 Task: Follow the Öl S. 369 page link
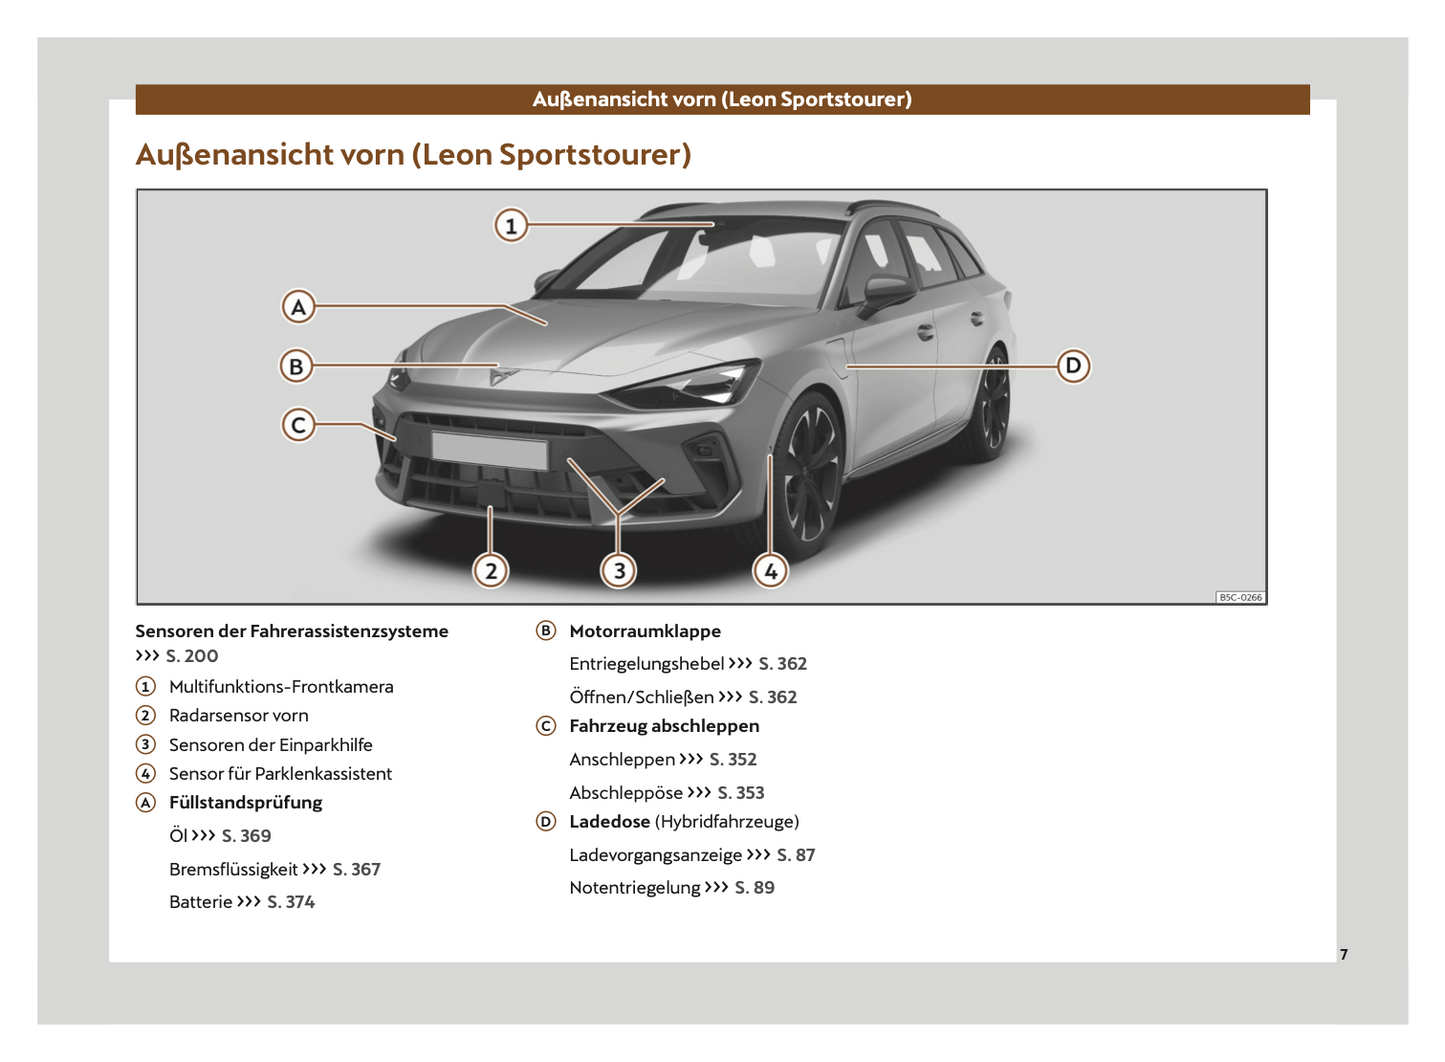(246, 836)
